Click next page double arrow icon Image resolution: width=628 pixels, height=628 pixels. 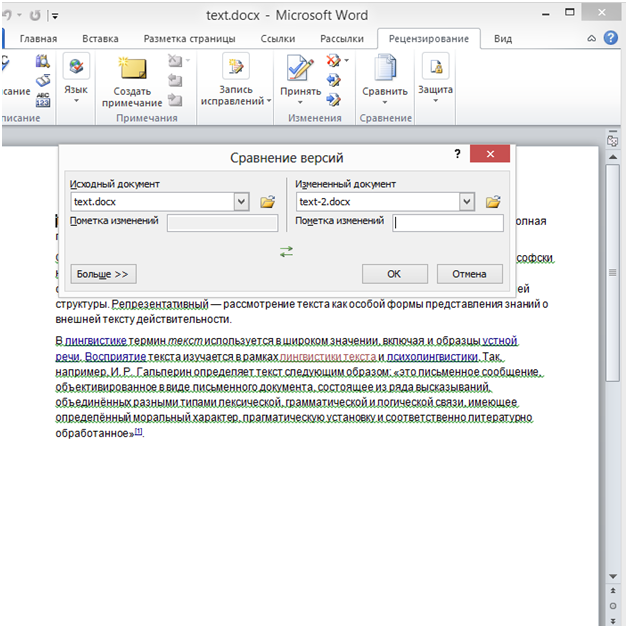click(613, 621)
